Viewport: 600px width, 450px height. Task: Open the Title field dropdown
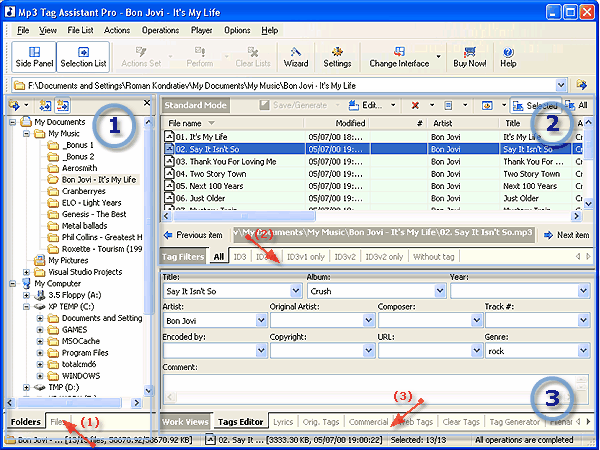coord(296,291)
